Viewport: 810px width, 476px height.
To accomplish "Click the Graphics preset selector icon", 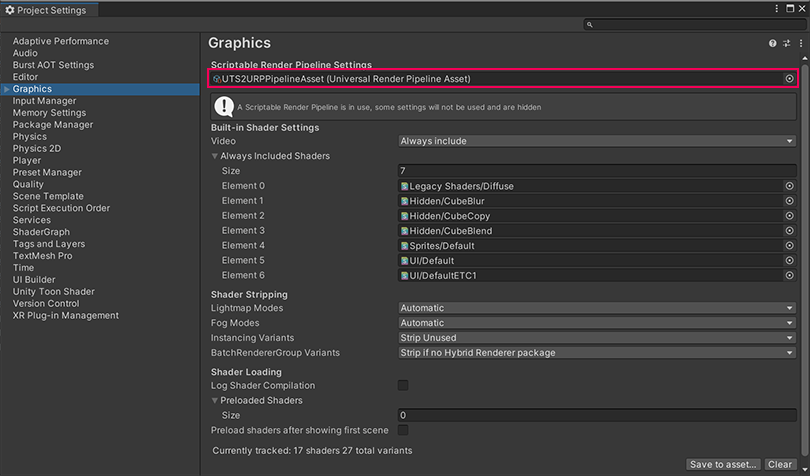I will (787, 44).
